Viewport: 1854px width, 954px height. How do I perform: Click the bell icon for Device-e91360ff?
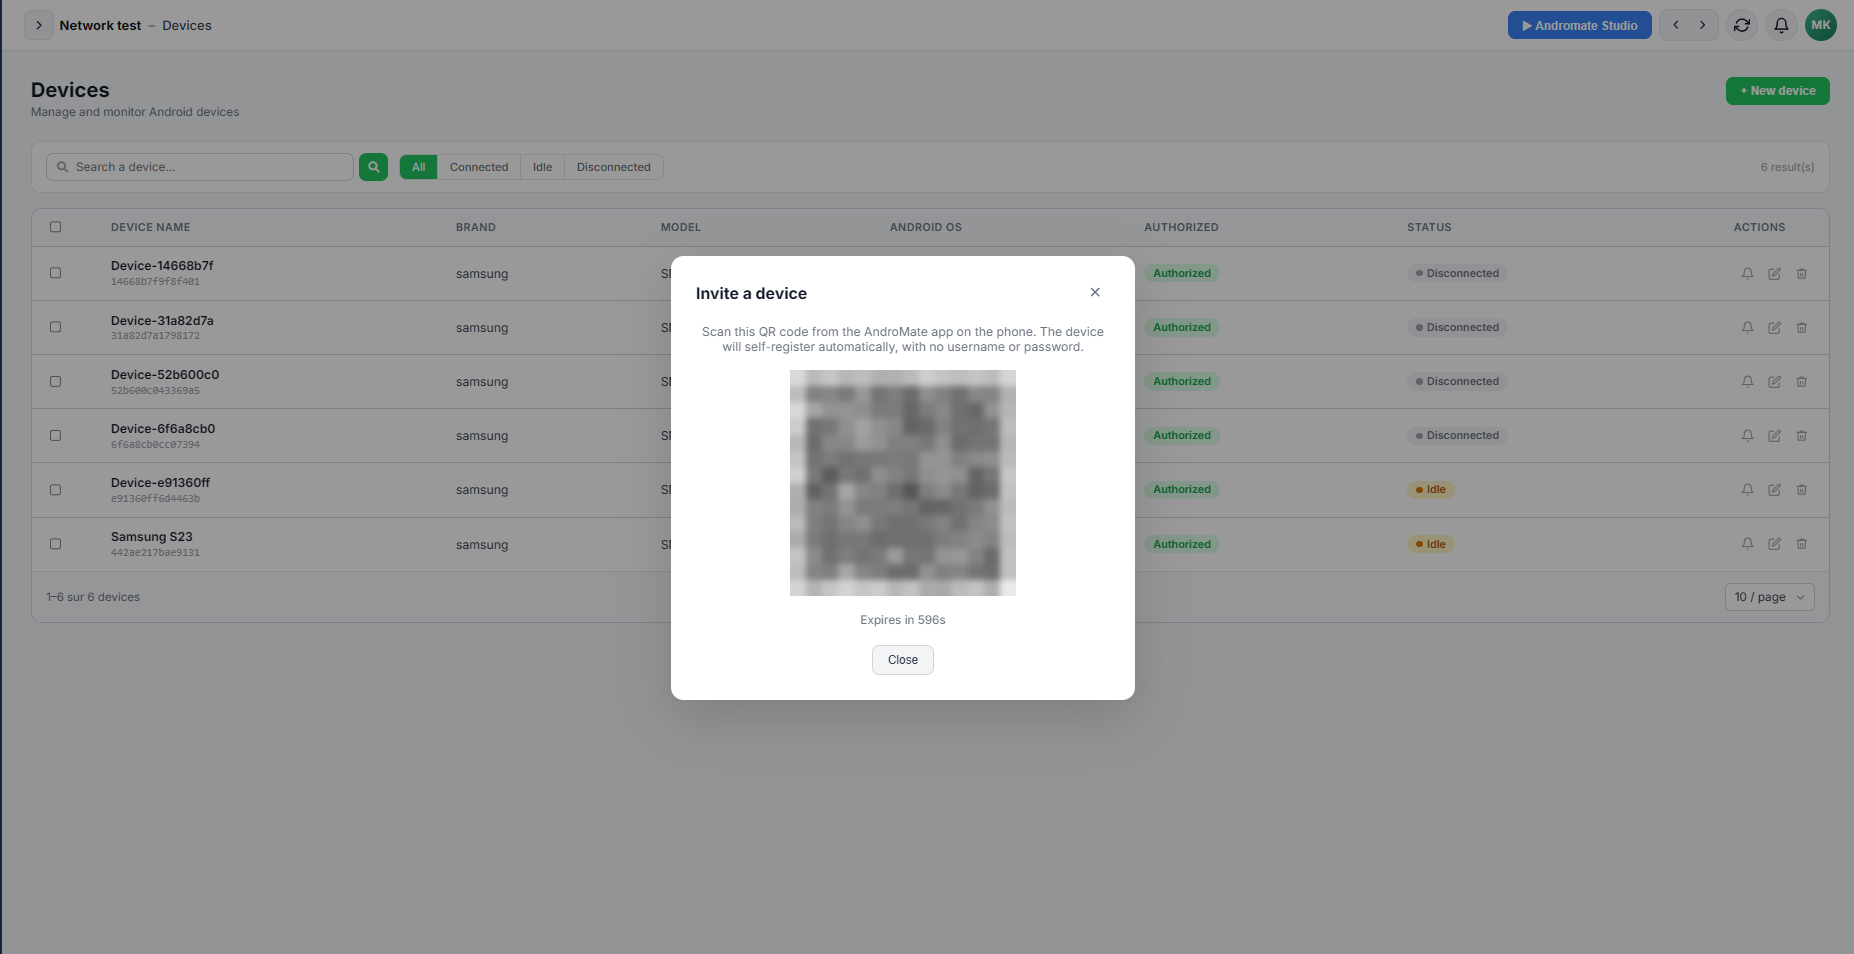1748,489
